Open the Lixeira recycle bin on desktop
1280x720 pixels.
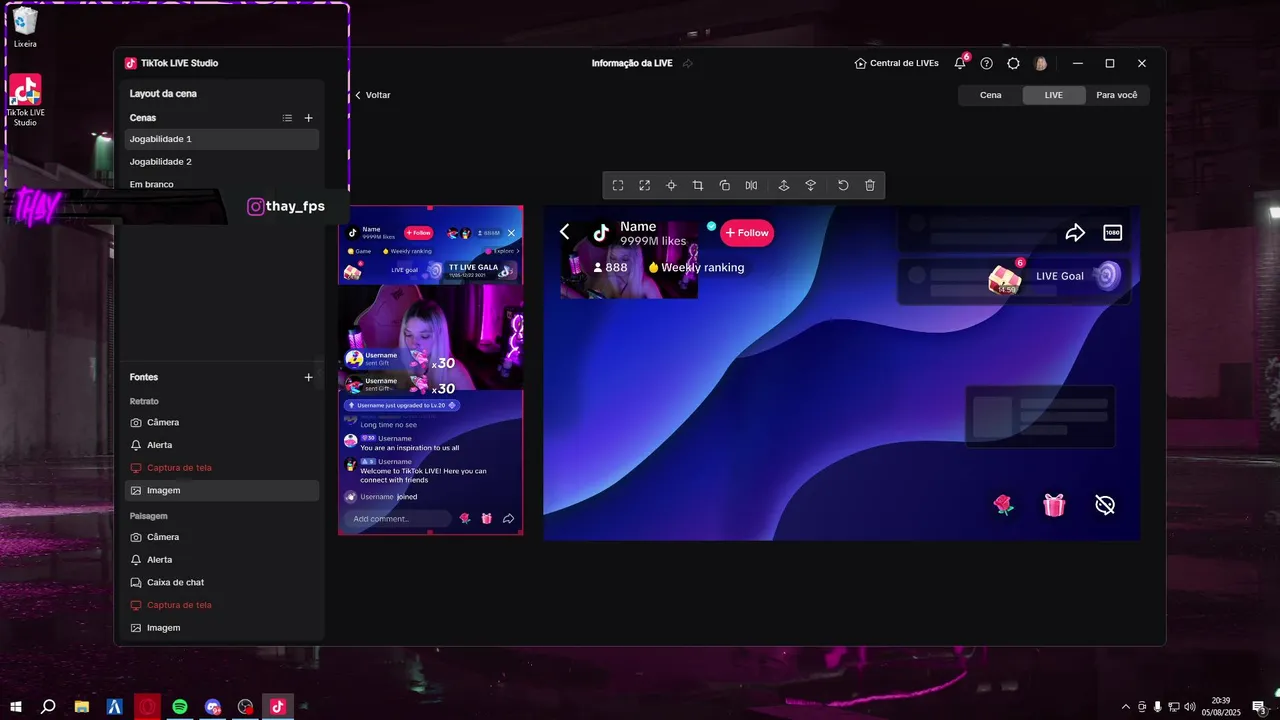25,27
